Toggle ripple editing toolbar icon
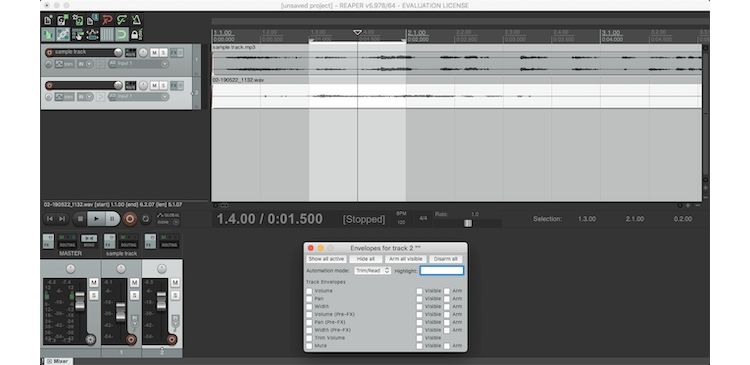This screenshot has width=750, height=365. [78, 34]
